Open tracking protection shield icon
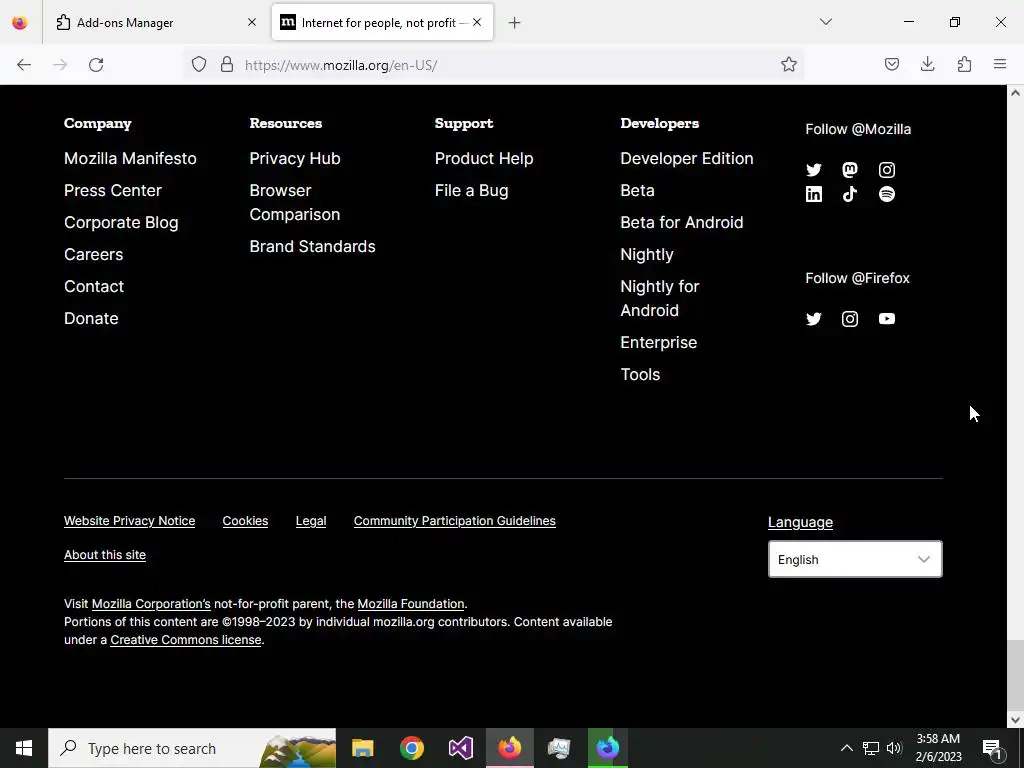 [x=199, y=64]
